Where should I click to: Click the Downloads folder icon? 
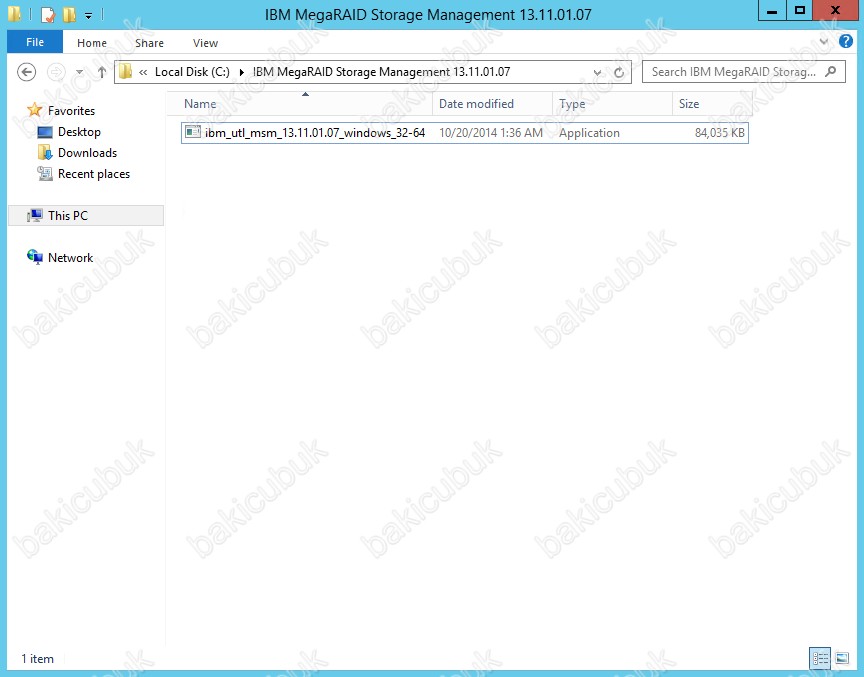[x=45, y=153]
